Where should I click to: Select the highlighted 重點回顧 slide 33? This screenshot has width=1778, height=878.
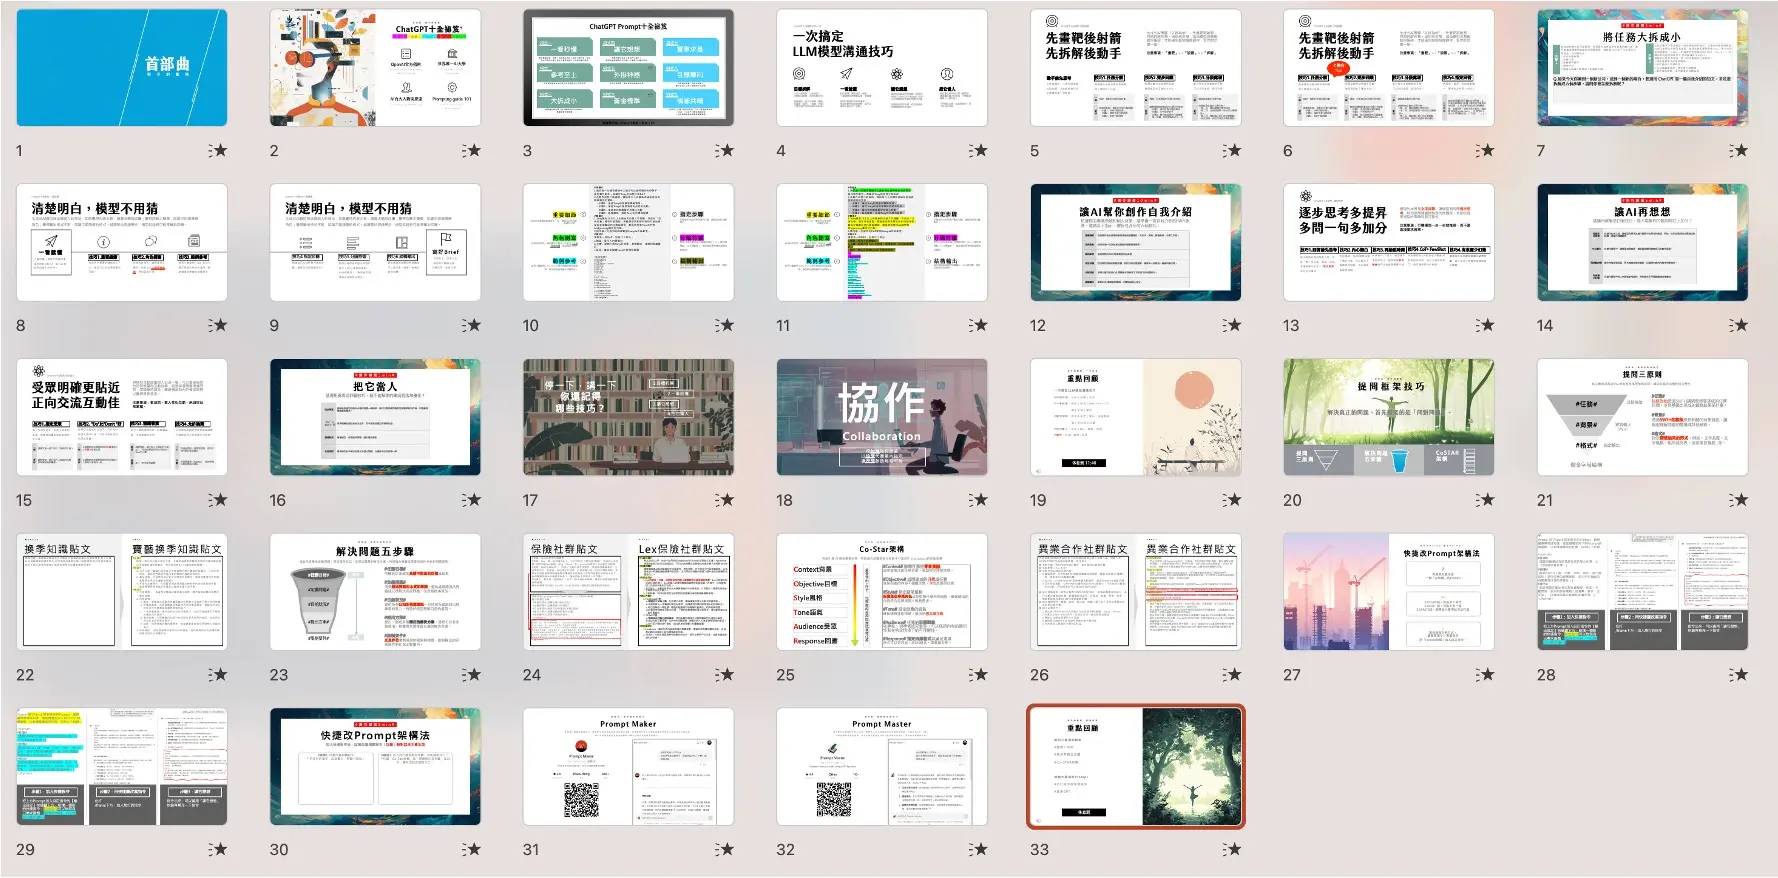click(x=1136, y=767)
